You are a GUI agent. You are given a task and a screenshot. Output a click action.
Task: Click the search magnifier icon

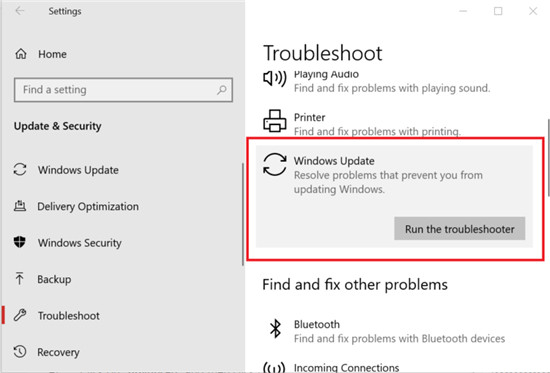pos(222,90)
